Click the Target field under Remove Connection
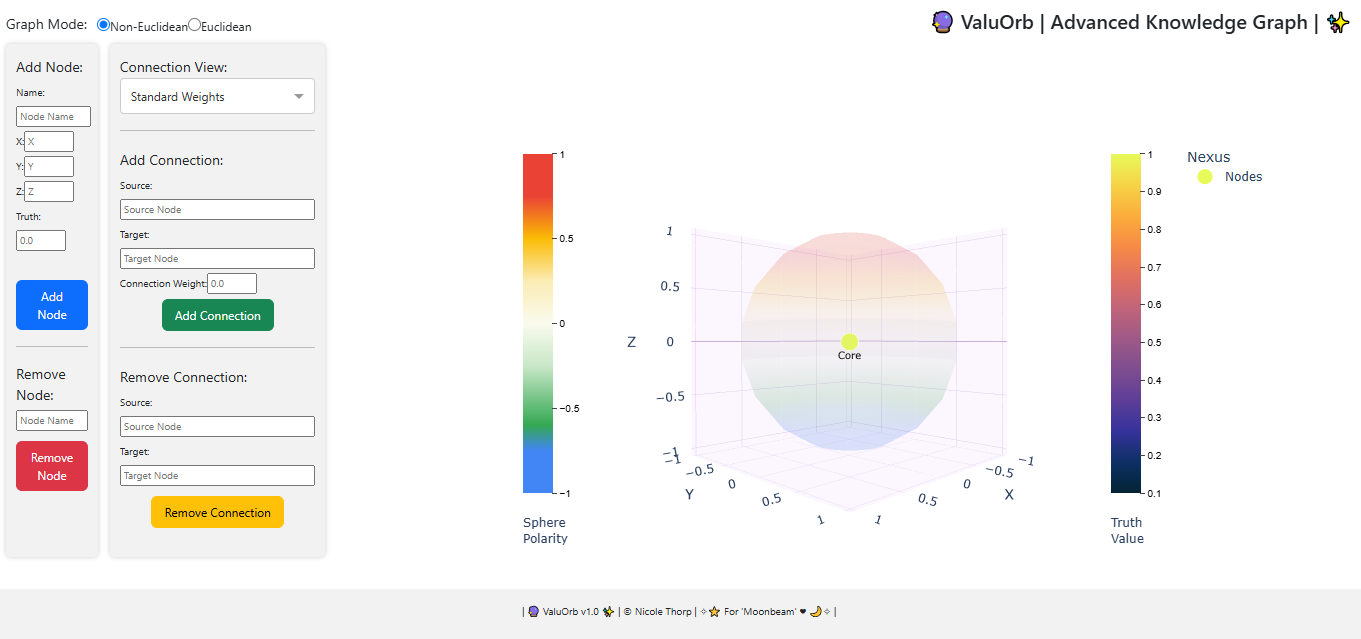This screenshot has height=639, width=1361. (x=217, y=476)
